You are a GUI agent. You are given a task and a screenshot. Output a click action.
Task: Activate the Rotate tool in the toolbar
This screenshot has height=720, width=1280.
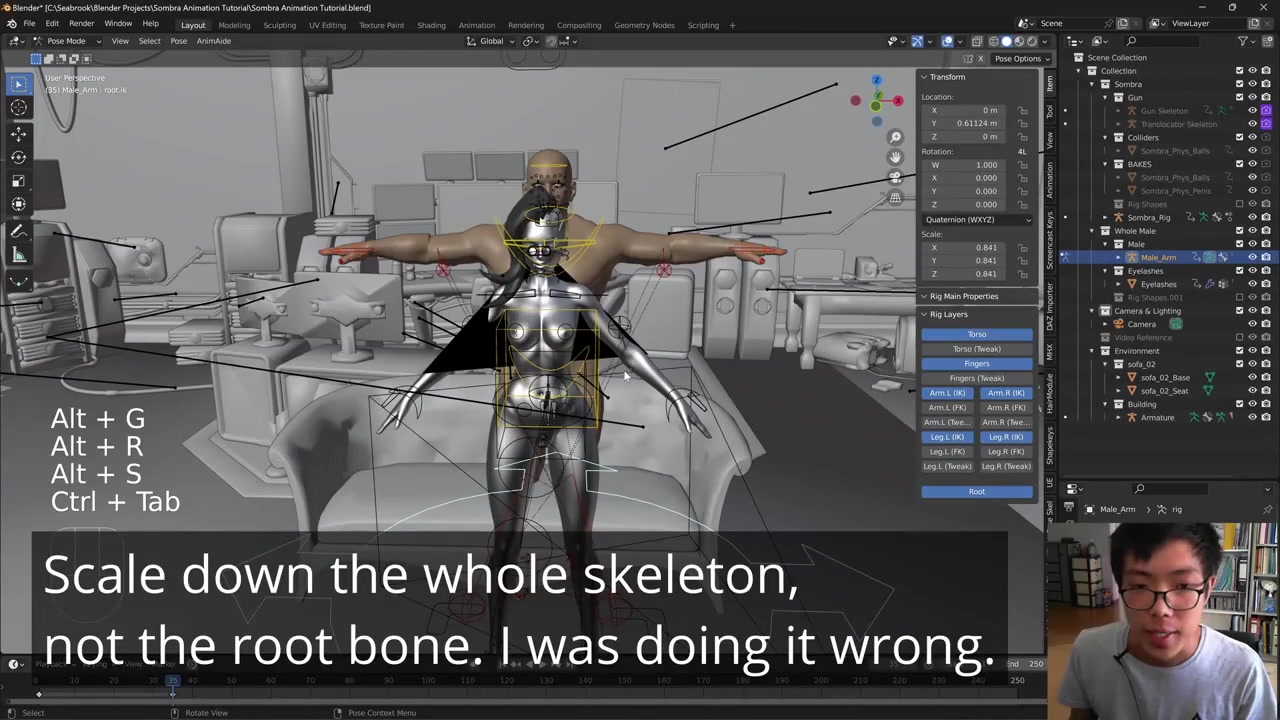coord(18,157)
